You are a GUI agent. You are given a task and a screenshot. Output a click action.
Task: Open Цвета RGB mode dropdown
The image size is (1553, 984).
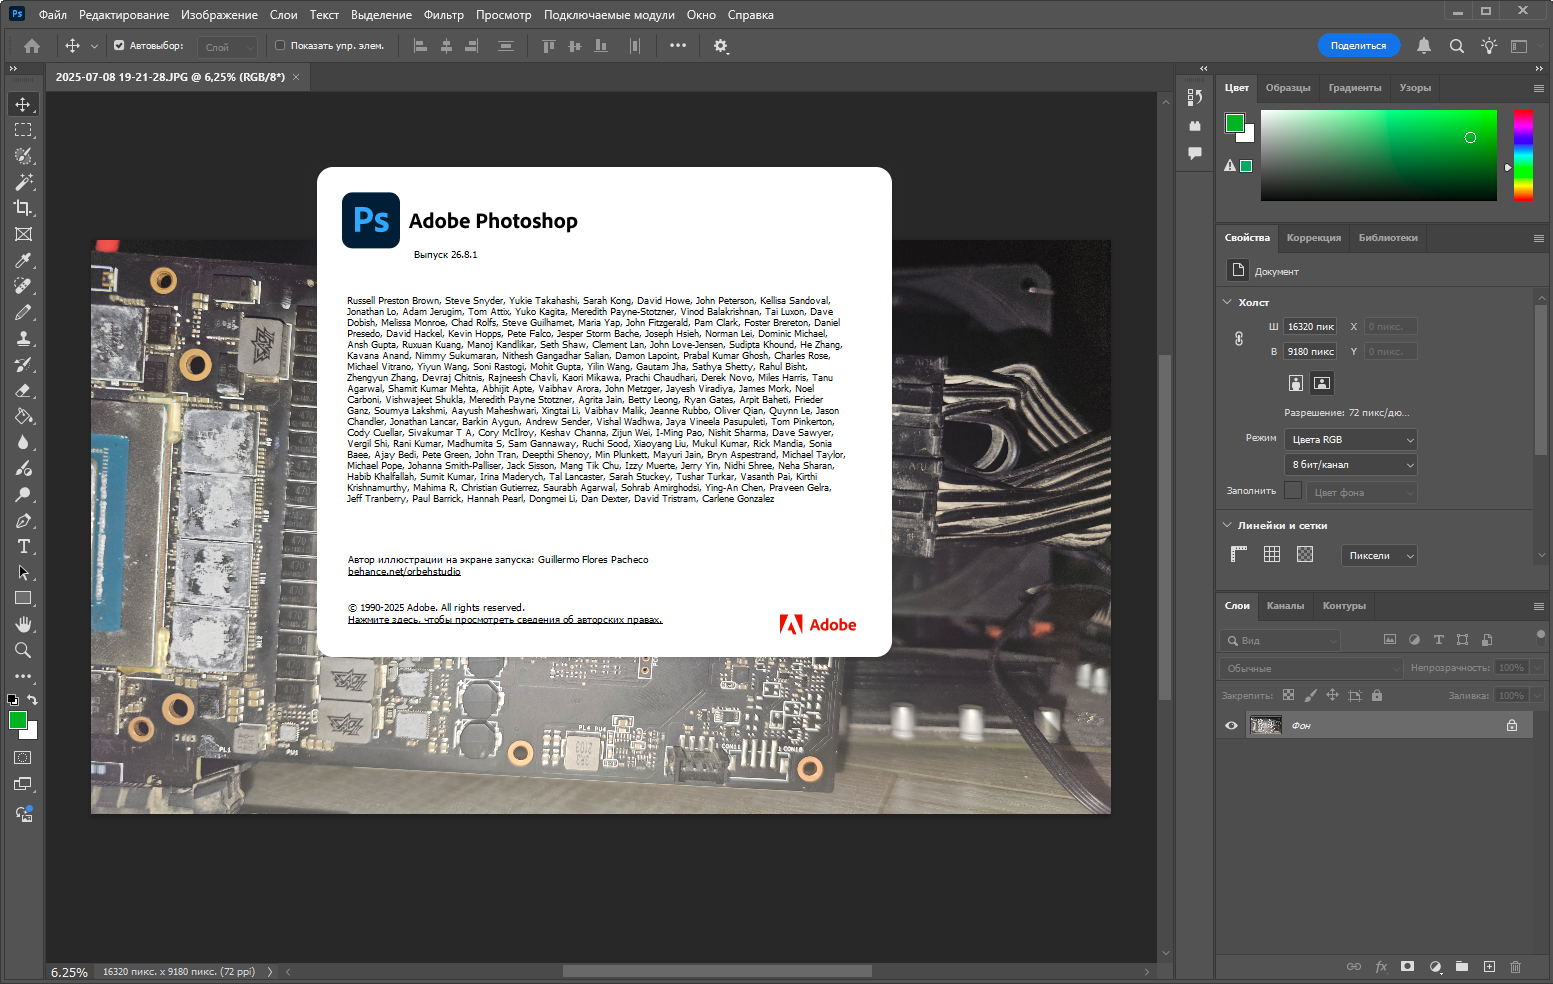[x=1351, y=439]
